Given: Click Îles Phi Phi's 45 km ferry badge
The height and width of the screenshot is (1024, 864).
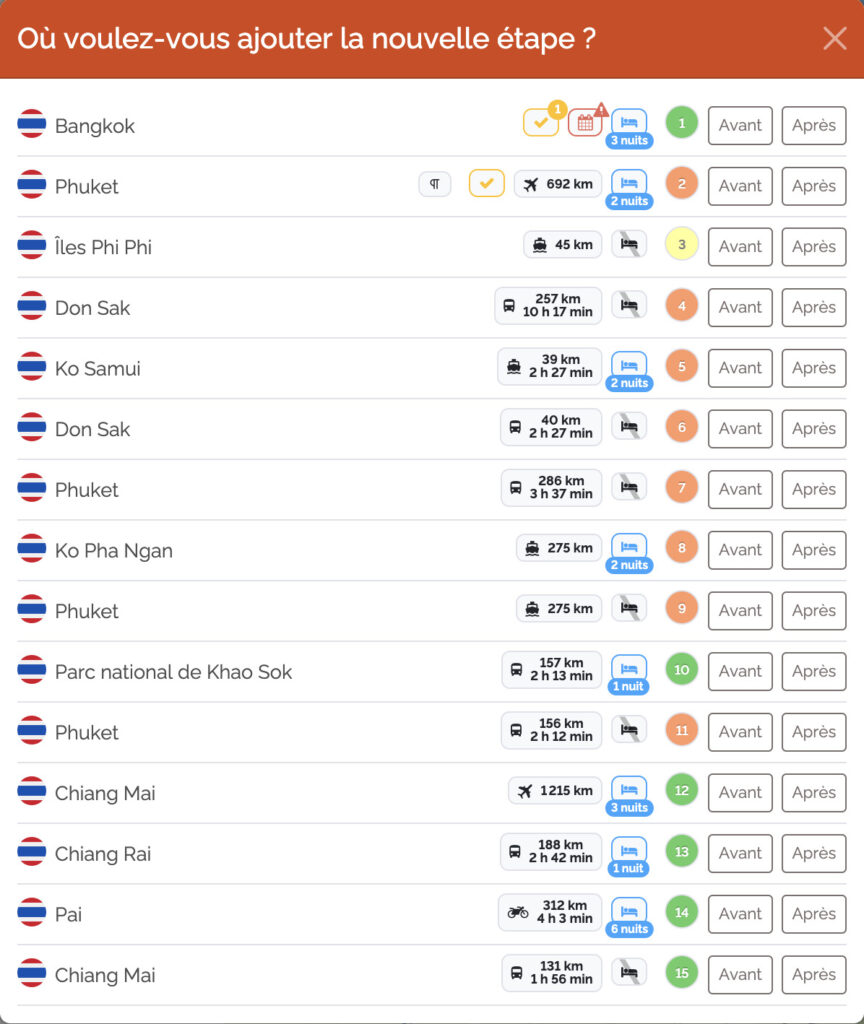Looking at the screenshot, I should pyautogui.click(x=562, y=245).
